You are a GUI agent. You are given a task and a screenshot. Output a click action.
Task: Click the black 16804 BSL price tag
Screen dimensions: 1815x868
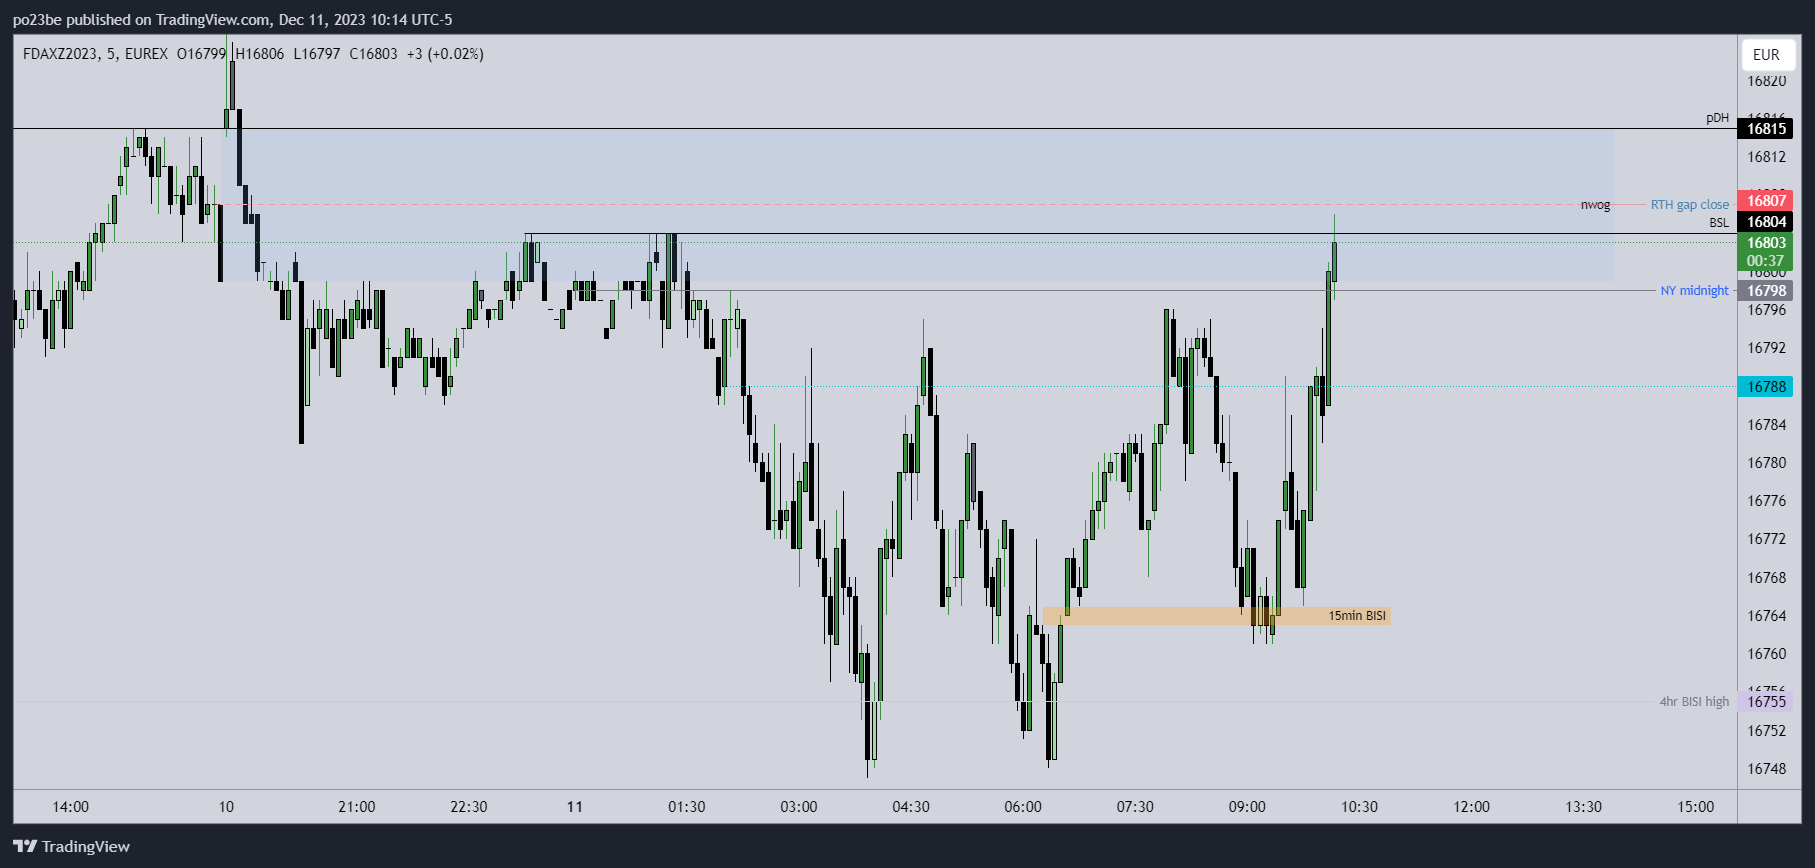point(1766,222)
